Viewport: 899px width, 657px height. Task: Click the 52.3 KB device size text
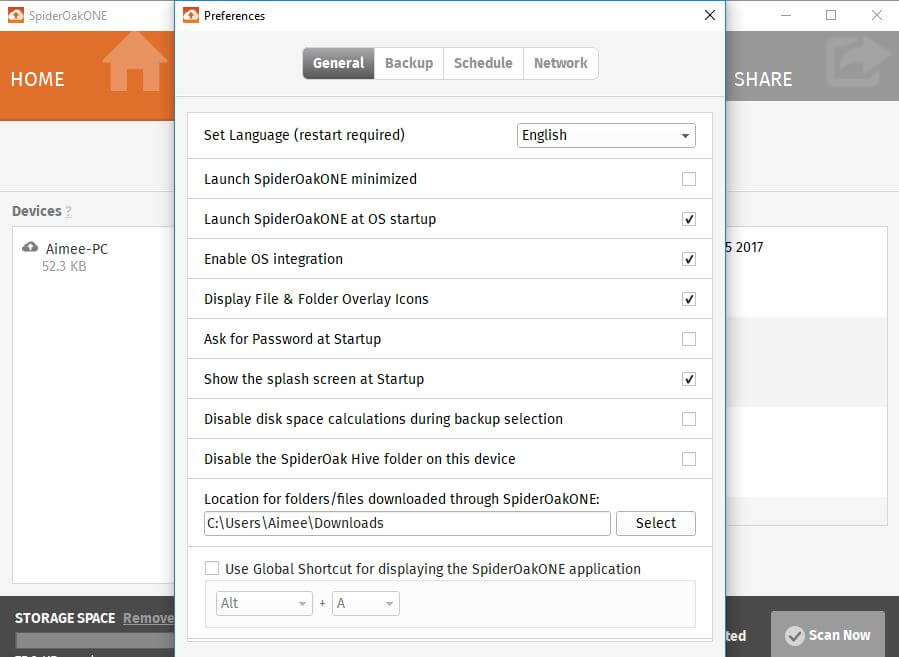[64, 266]
